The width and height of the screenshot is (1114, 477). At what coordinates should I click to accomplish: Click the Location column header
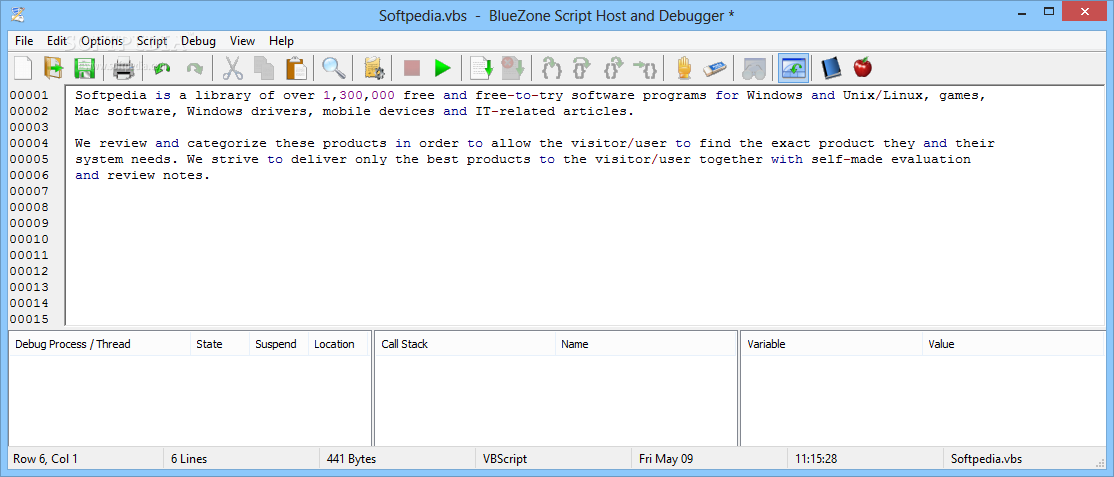pos(338,344)
